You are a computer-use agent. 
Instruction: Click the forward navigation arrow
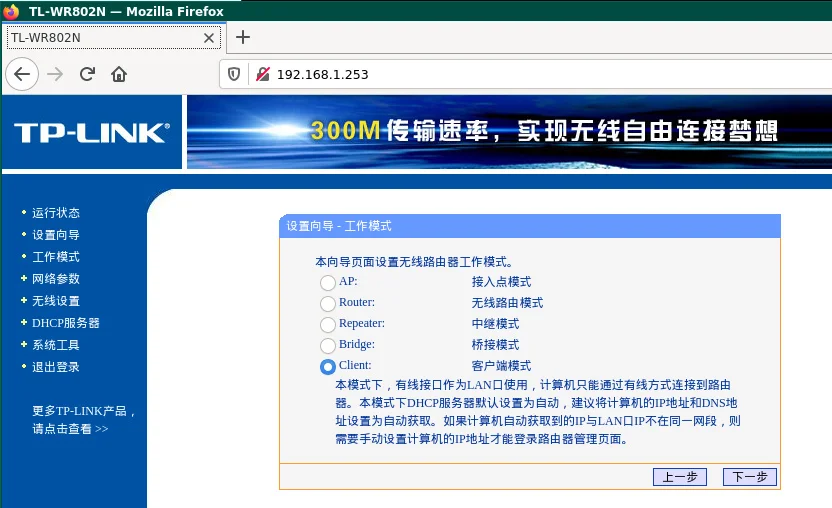coord(55,74)
